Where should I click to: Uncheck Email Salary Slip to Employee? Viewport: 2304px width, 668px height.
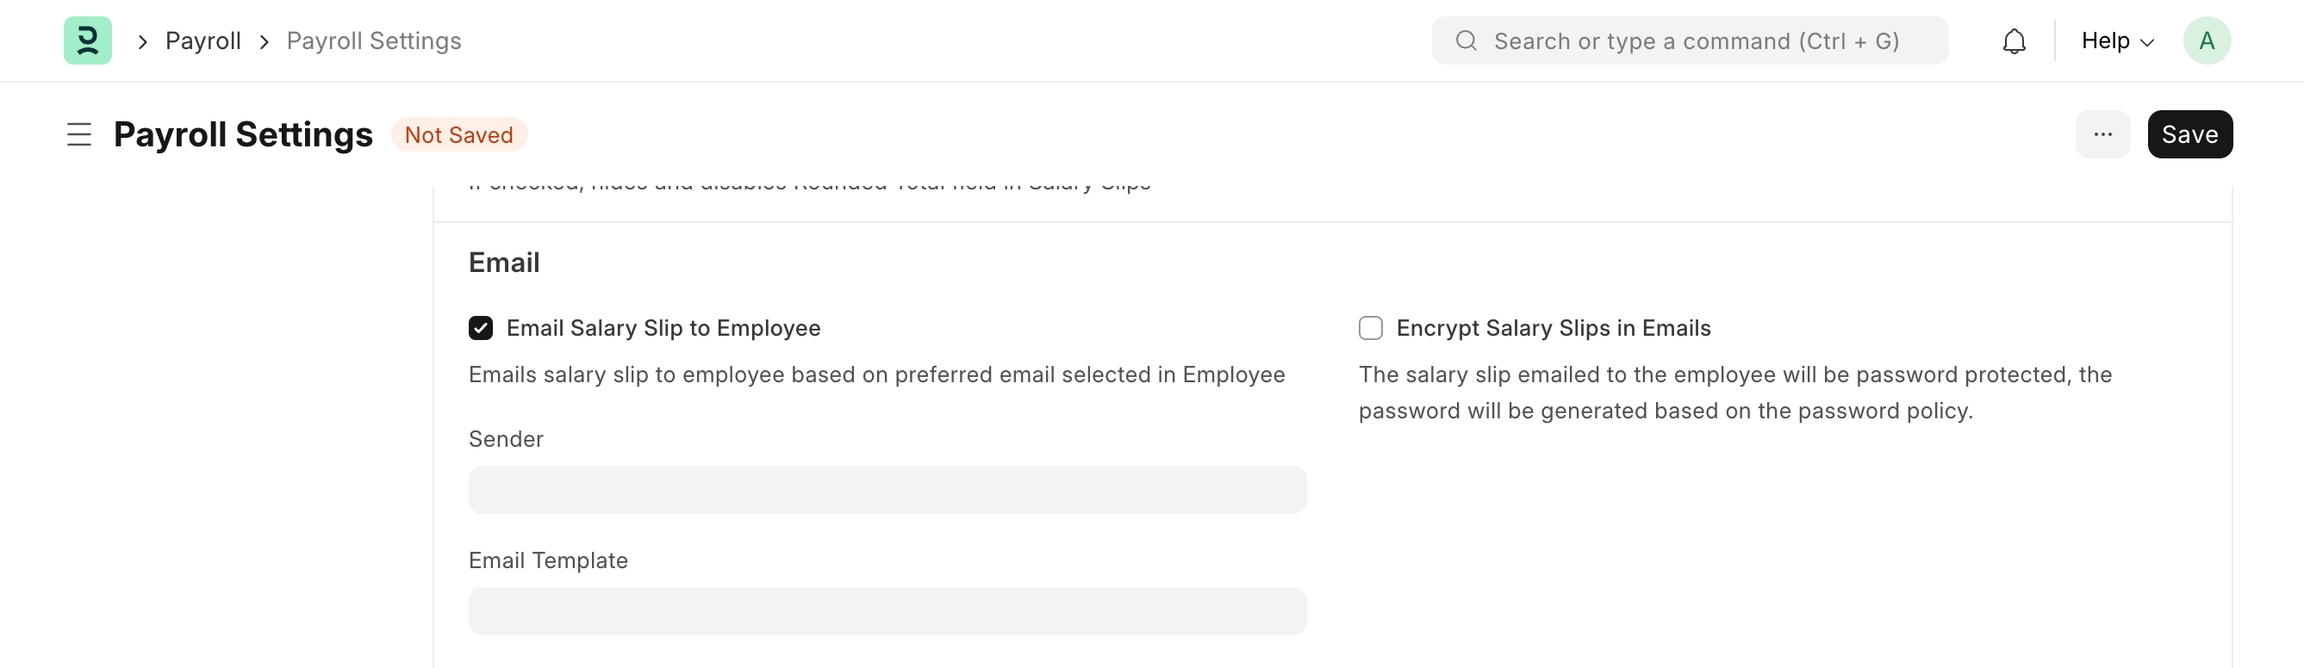481,328
